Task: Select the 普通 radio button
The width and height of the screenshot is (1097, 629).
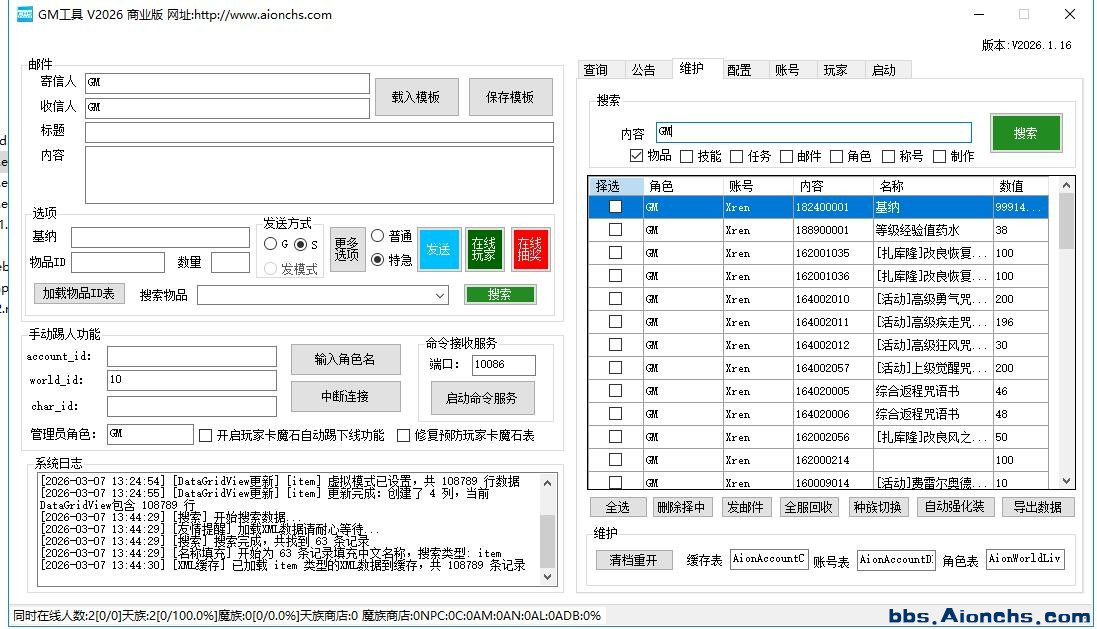Action: click(378, 236)
